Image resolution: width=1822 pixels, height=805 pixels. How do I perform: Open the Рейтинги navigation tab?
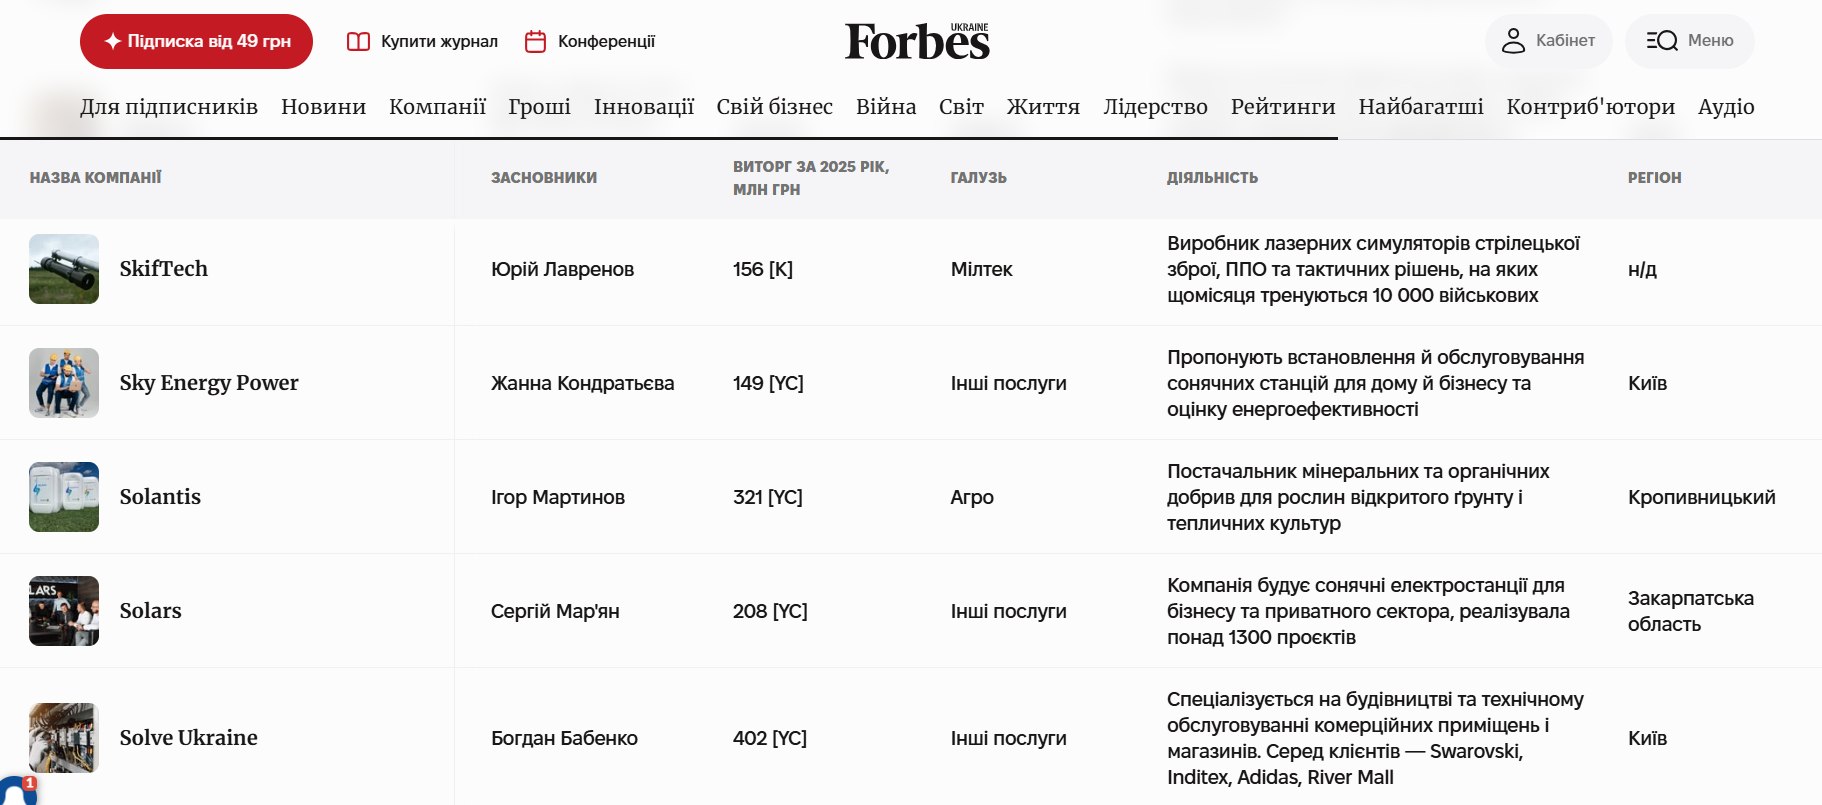click(x=1283, y=107)
